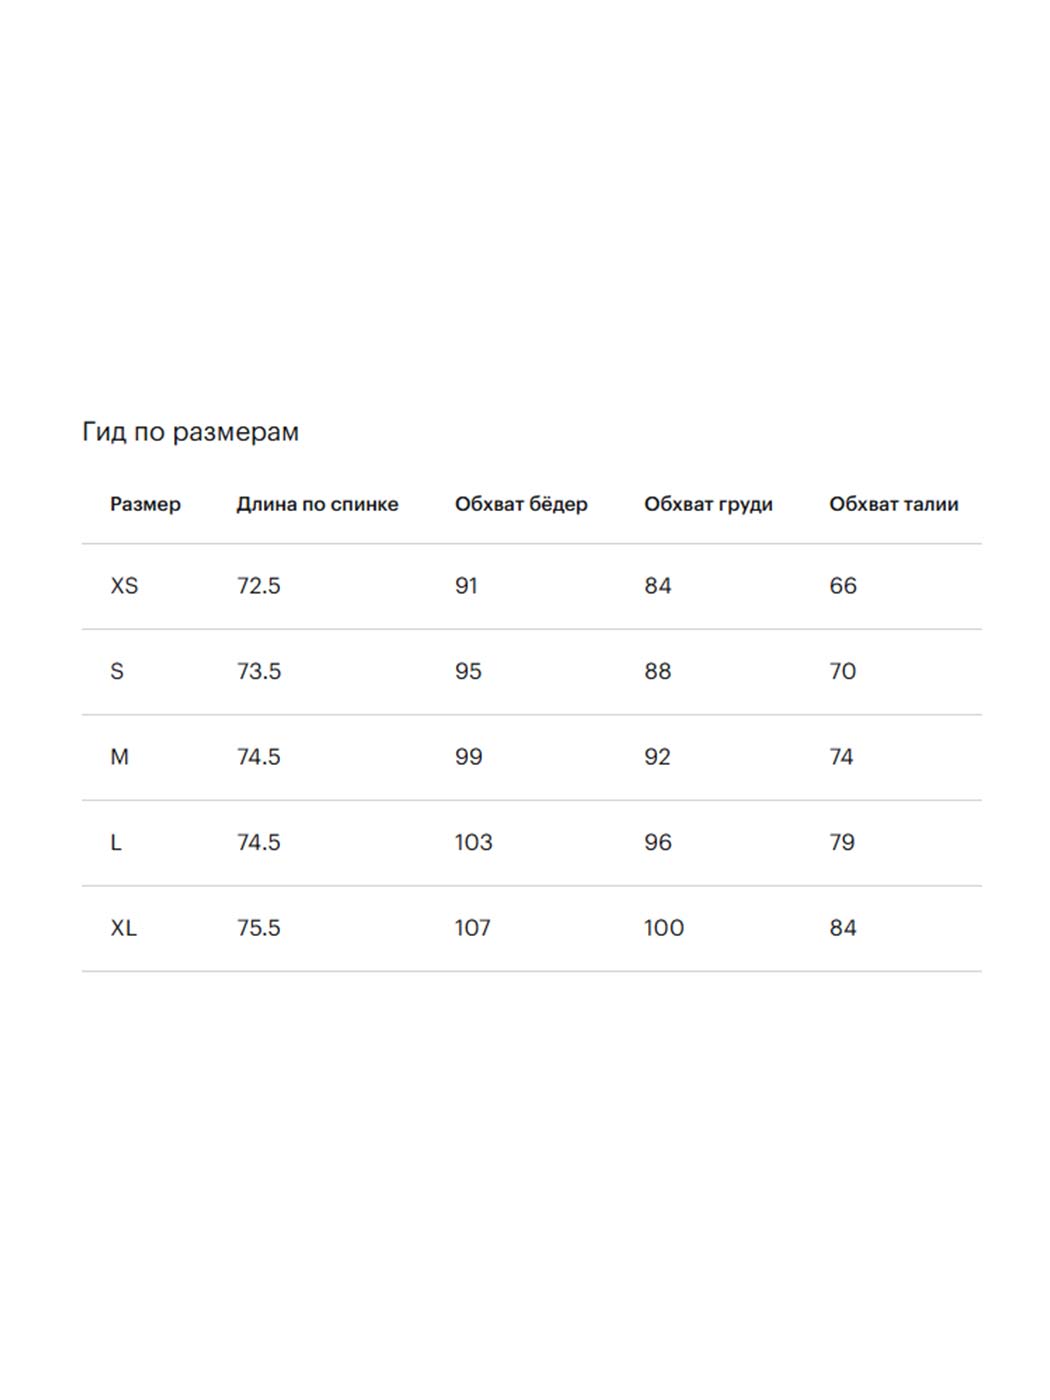The image size is (1050, 1400).
Task: Click the "Гид по размерам" heading
Action: pyautogui.click(x=190, y=432)
